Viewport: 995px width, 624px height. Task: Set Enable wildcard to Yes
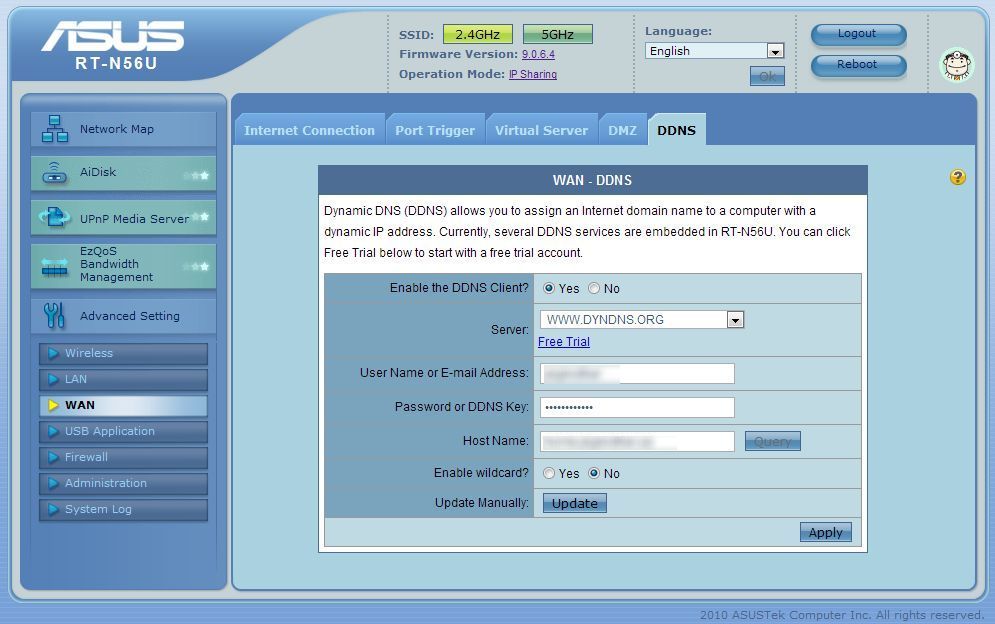549,473
